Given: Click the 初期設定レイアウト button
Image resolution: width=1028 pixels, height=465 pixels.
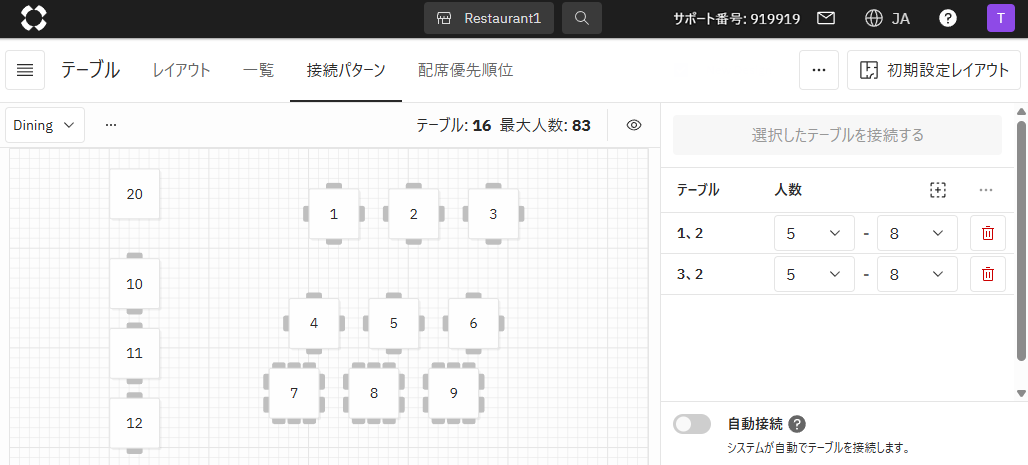Looking at the screenshot, I should (934, 70).
